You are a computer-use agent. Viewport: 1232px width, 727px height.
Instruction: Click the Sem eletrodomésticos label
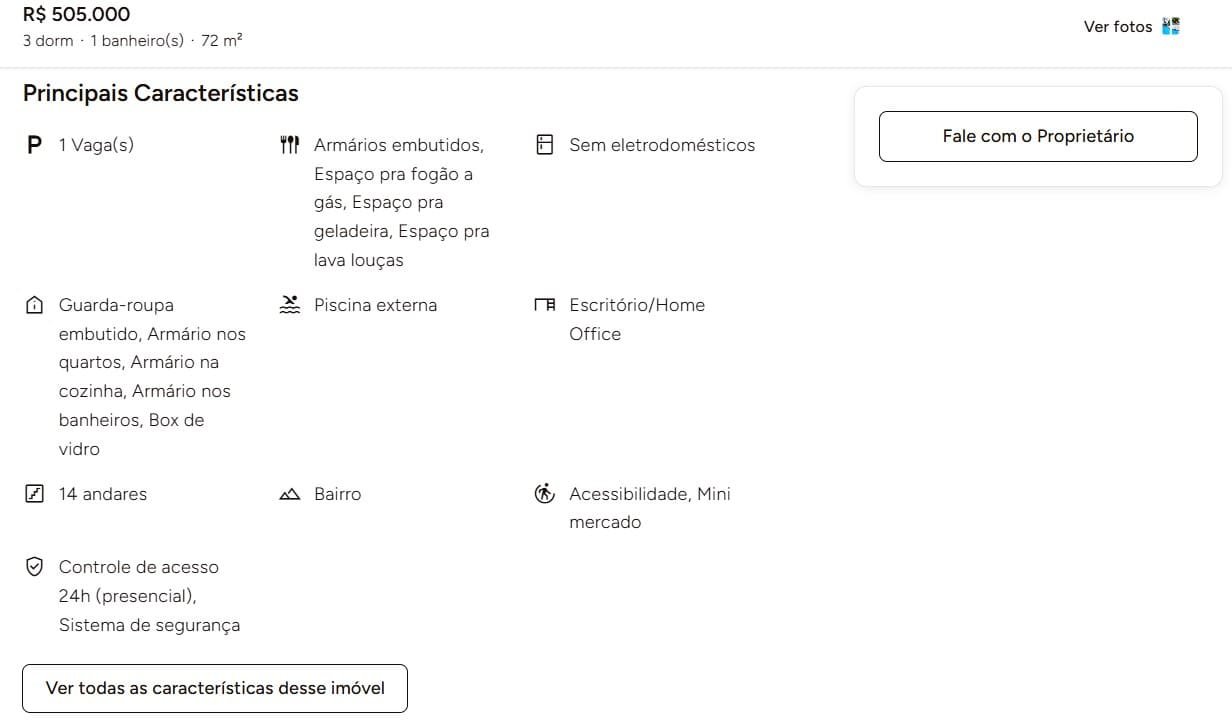click(662, 145)
